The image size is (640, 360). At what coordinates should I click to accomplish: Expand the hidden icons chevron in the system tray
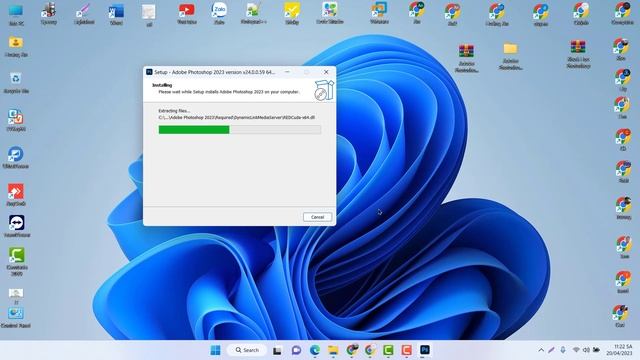[541, 350]
